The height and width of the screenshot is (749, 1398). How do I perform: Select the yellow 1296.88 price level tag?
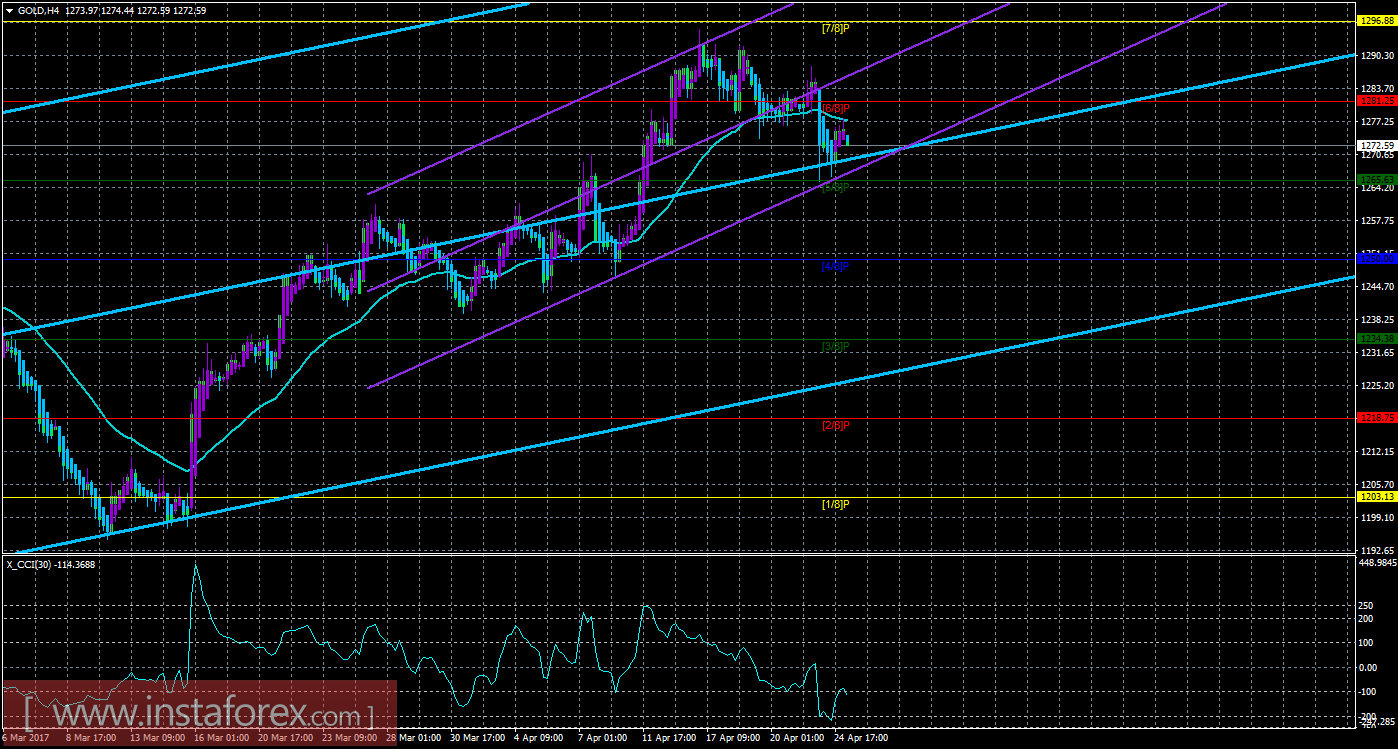coord(1376,21)
